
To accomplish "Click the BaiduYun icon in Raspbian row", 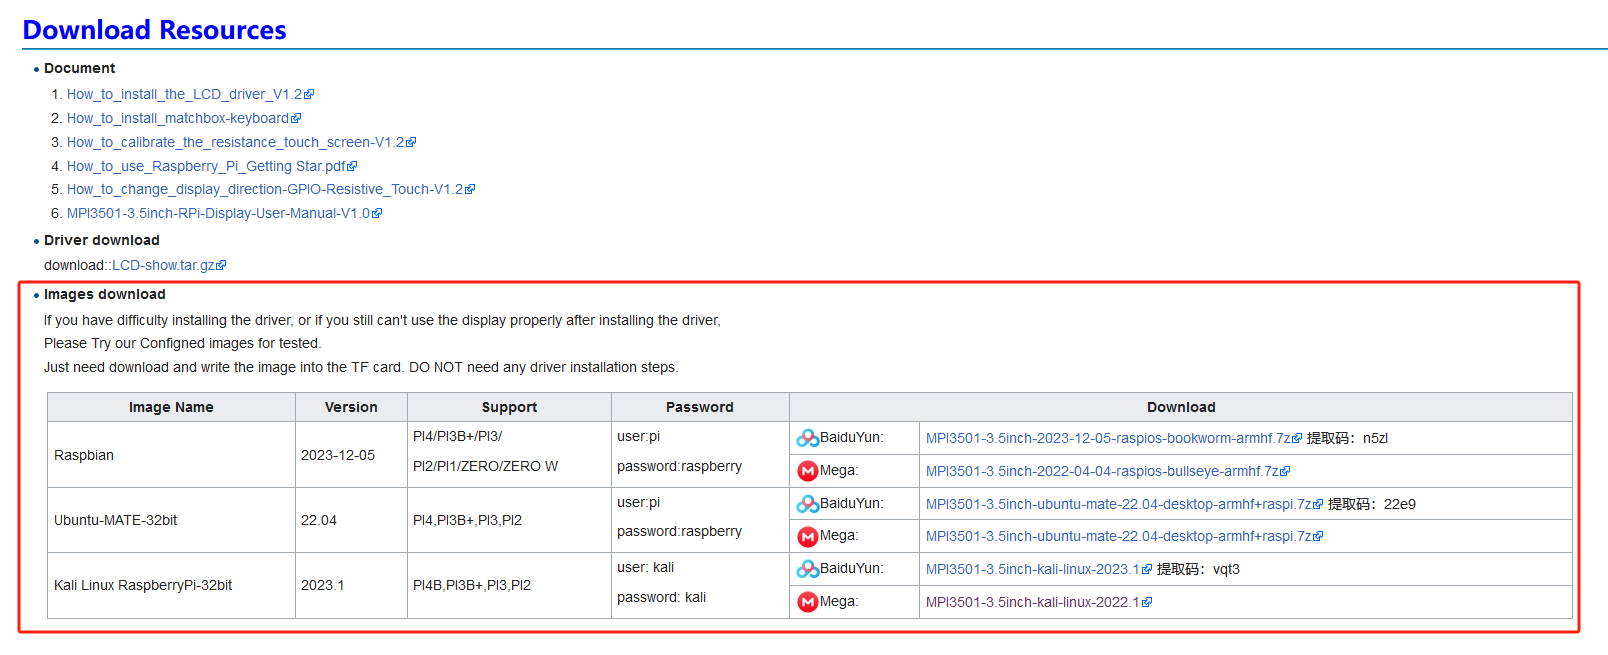I will (807, 438).
